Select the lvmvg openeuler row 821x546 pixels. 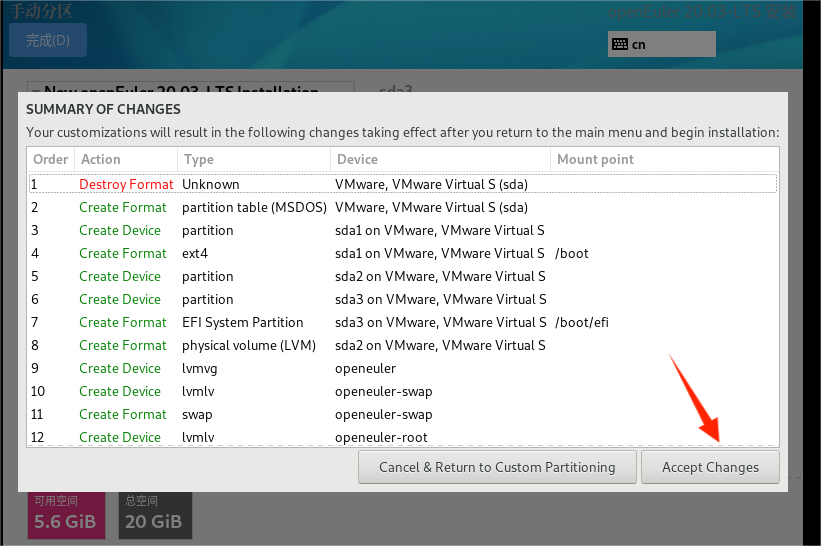click(400, 368)
